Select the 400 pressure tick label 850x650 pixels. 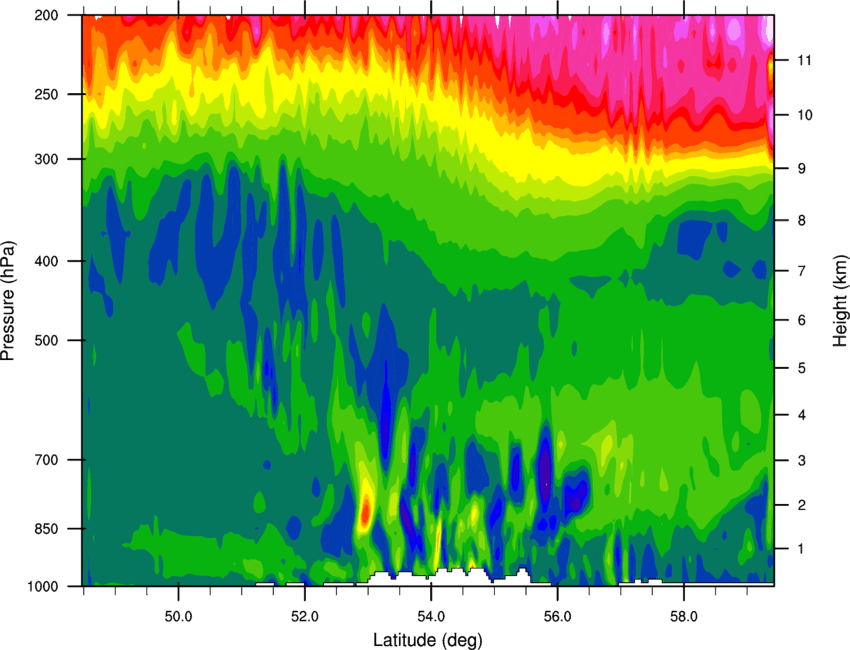pyautogui.click(x=47, y=261)
